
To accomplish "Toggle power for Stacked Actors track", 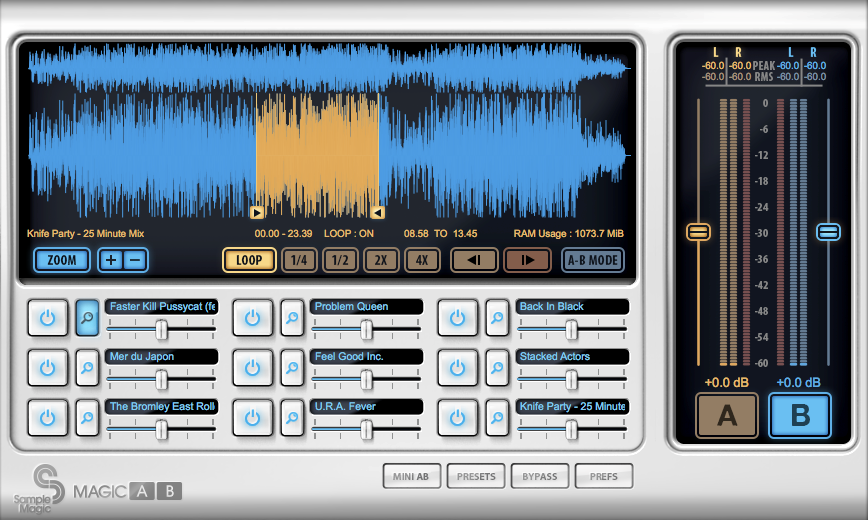I will coord(457,368).
